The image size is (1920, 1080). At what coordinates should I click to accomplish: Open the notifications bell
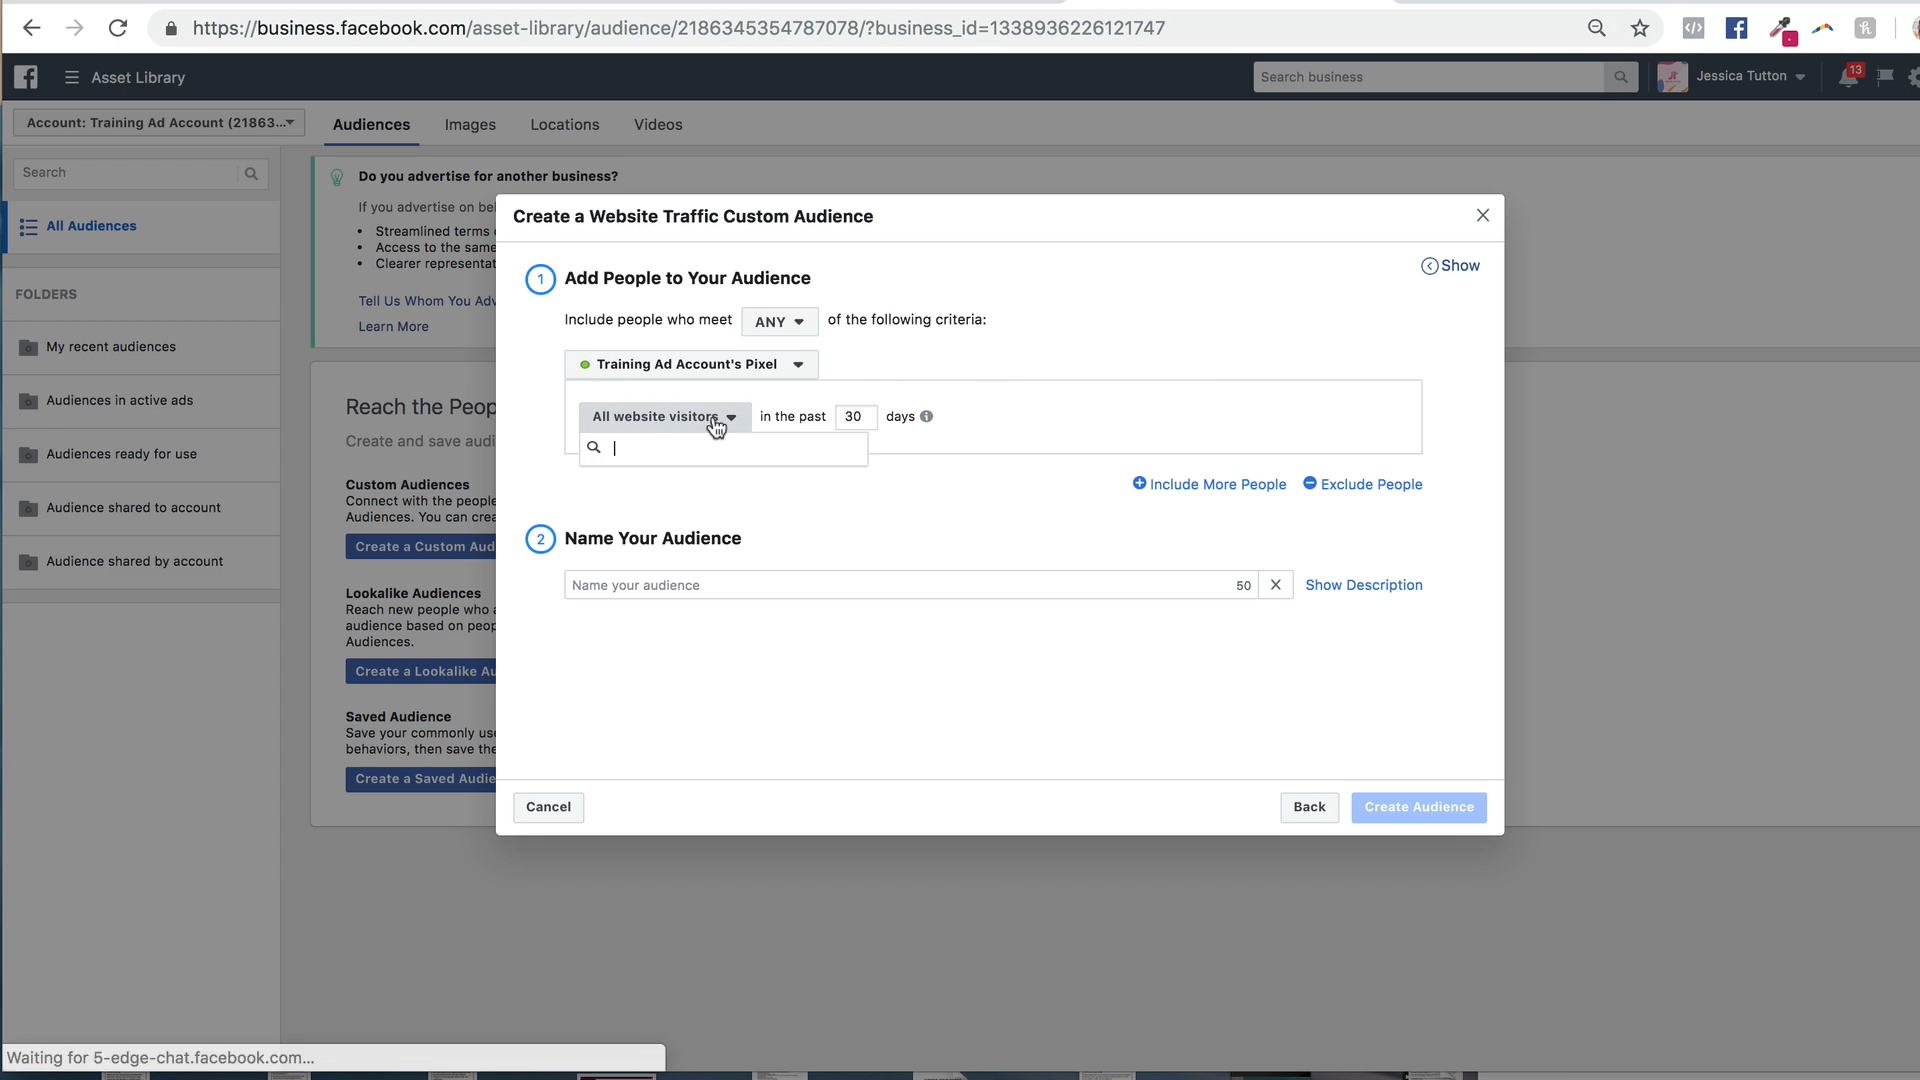coord(1848,77)
